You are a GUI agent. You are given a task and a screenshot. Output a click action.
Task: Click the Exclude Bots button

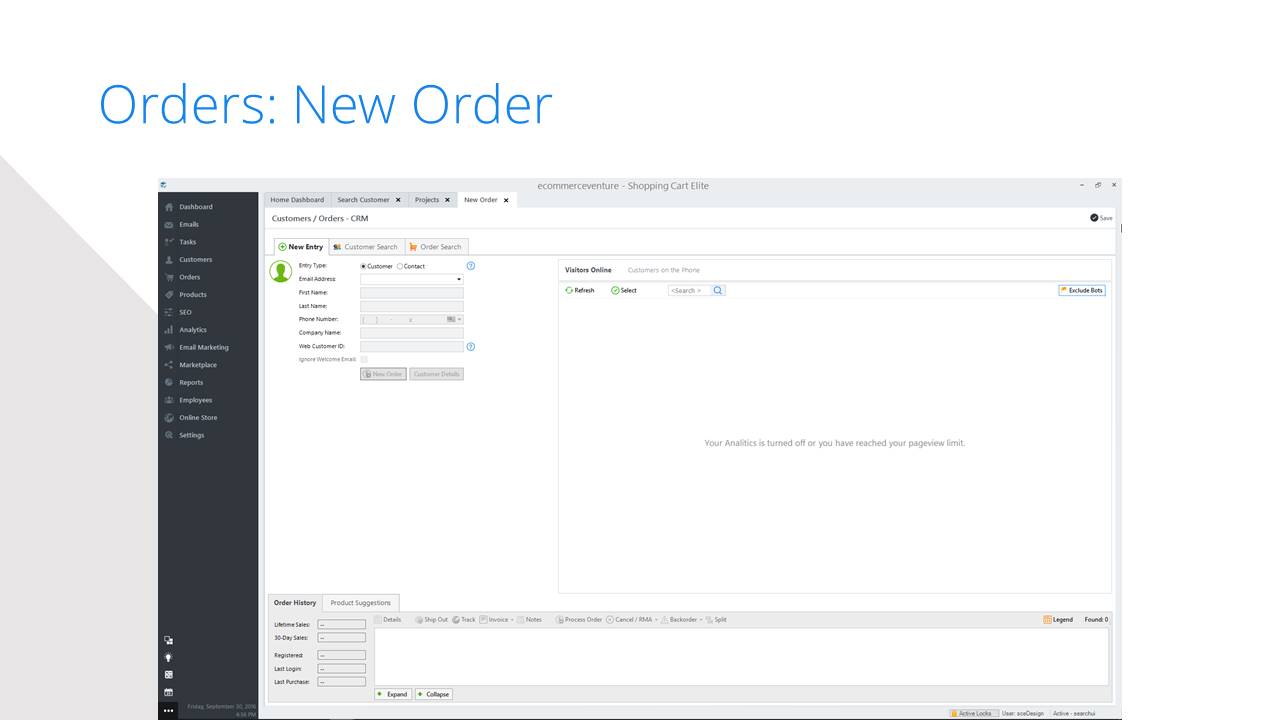click(1082, 290)
